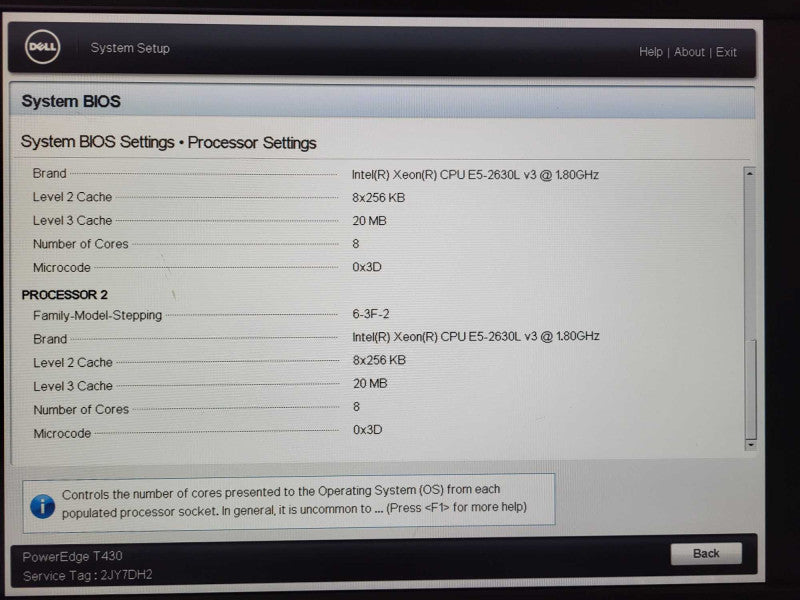
Task: Select the Family-Model-Stepping label
Action: pyautogui.click(x=97, y=315)
